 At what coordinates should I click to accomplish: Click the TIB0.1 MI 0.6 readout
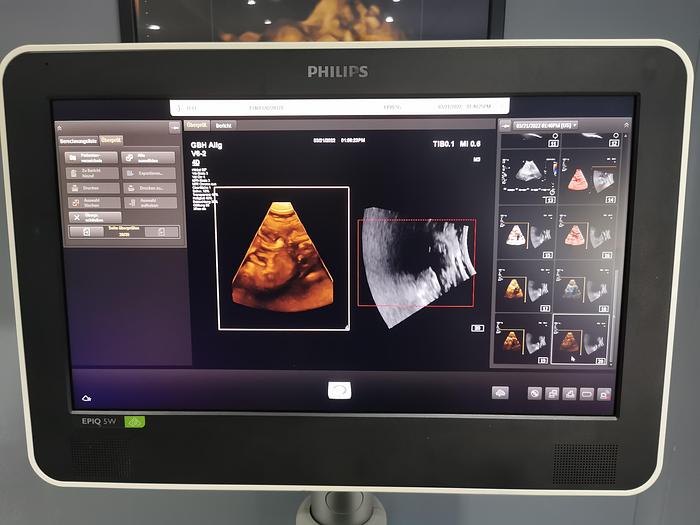456,144
